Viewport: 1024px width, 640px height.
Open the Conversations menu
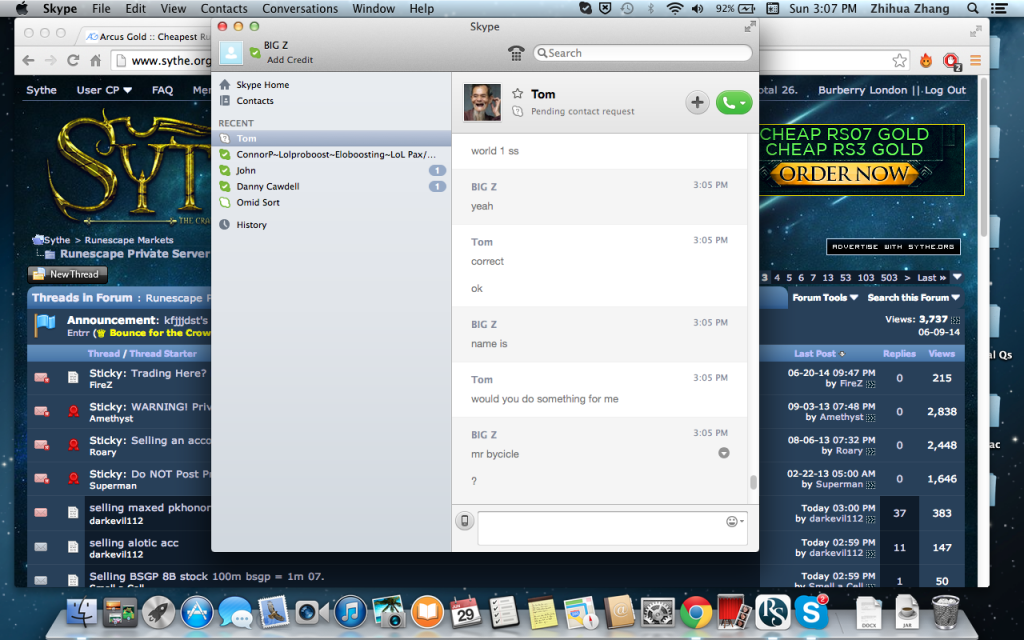300,8
